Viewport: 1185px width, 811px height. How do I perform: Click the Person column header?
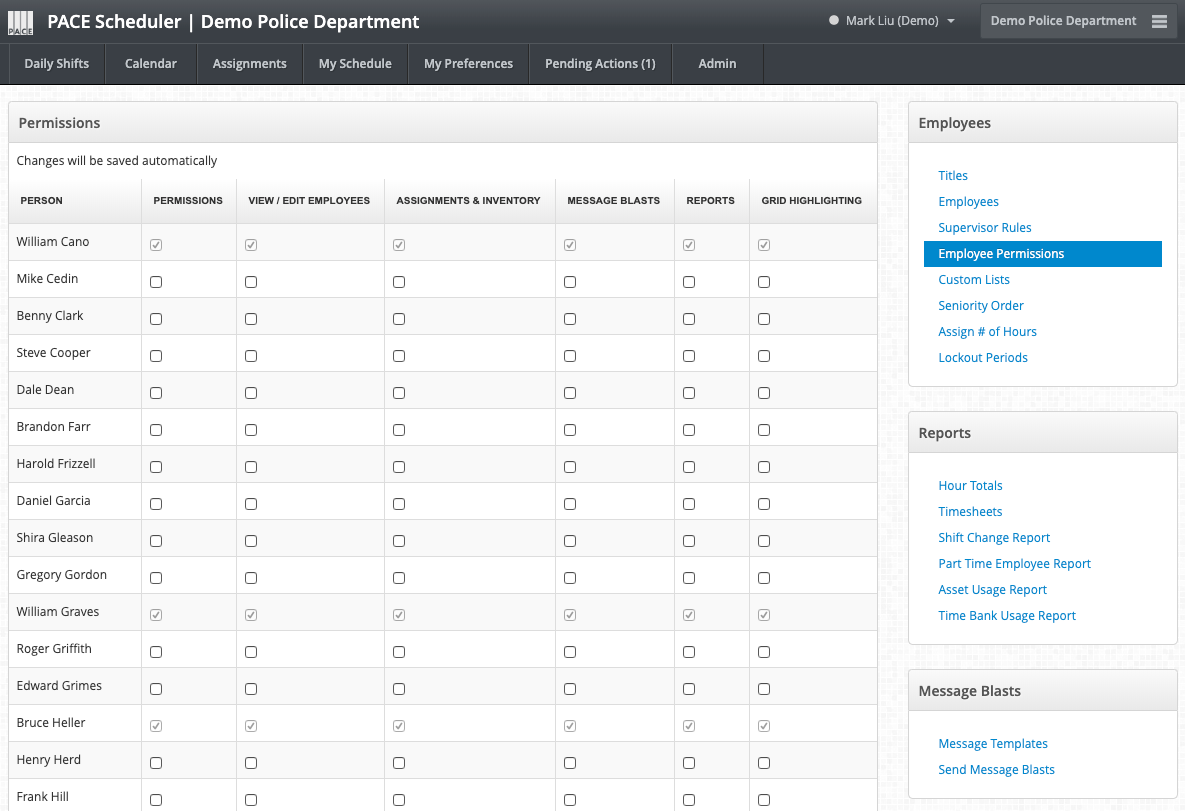pos(42,201)
